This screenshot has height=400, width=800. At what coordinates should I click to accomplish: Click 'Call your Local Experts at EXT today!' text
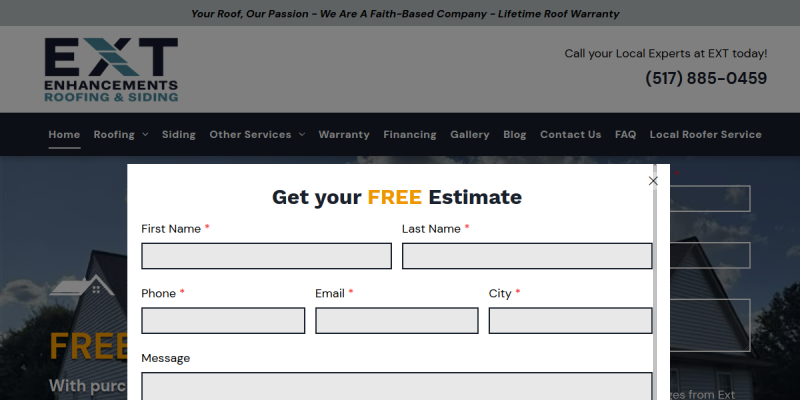(x=665, y=54)
